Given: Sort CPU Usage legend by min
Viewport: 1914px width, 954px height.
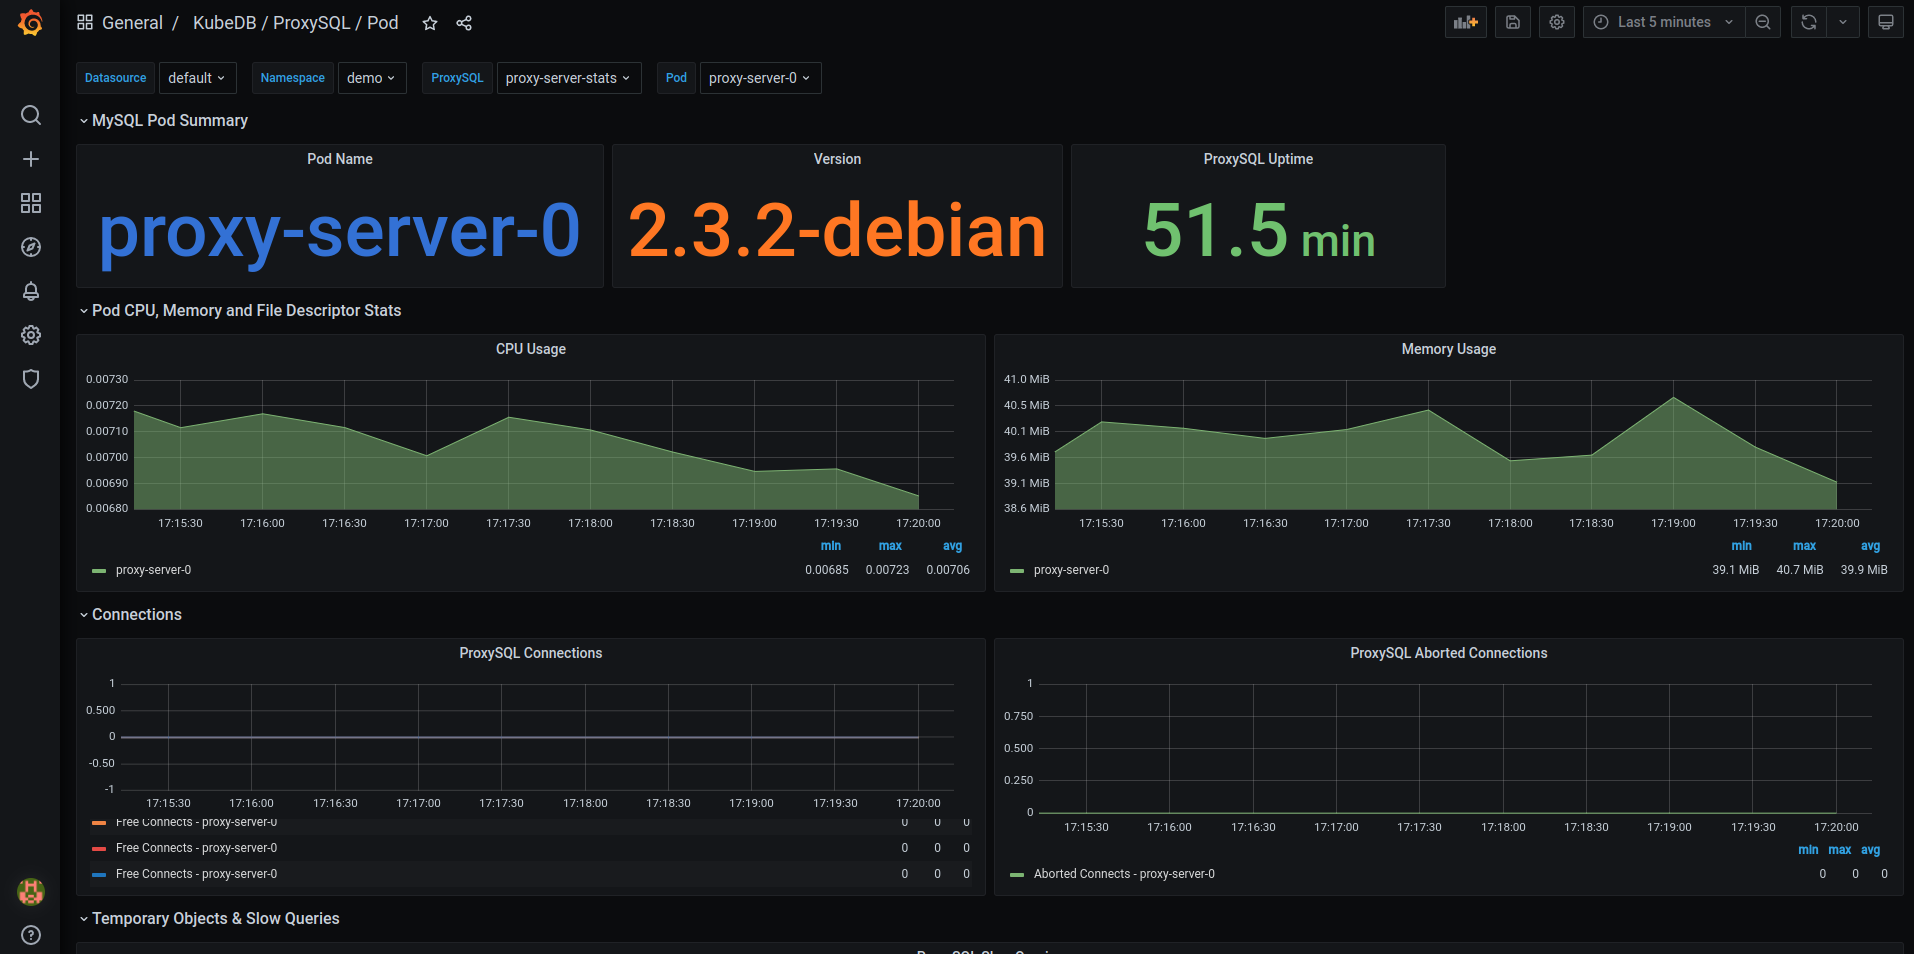Looking at the screenshot, I should point(831,546).
